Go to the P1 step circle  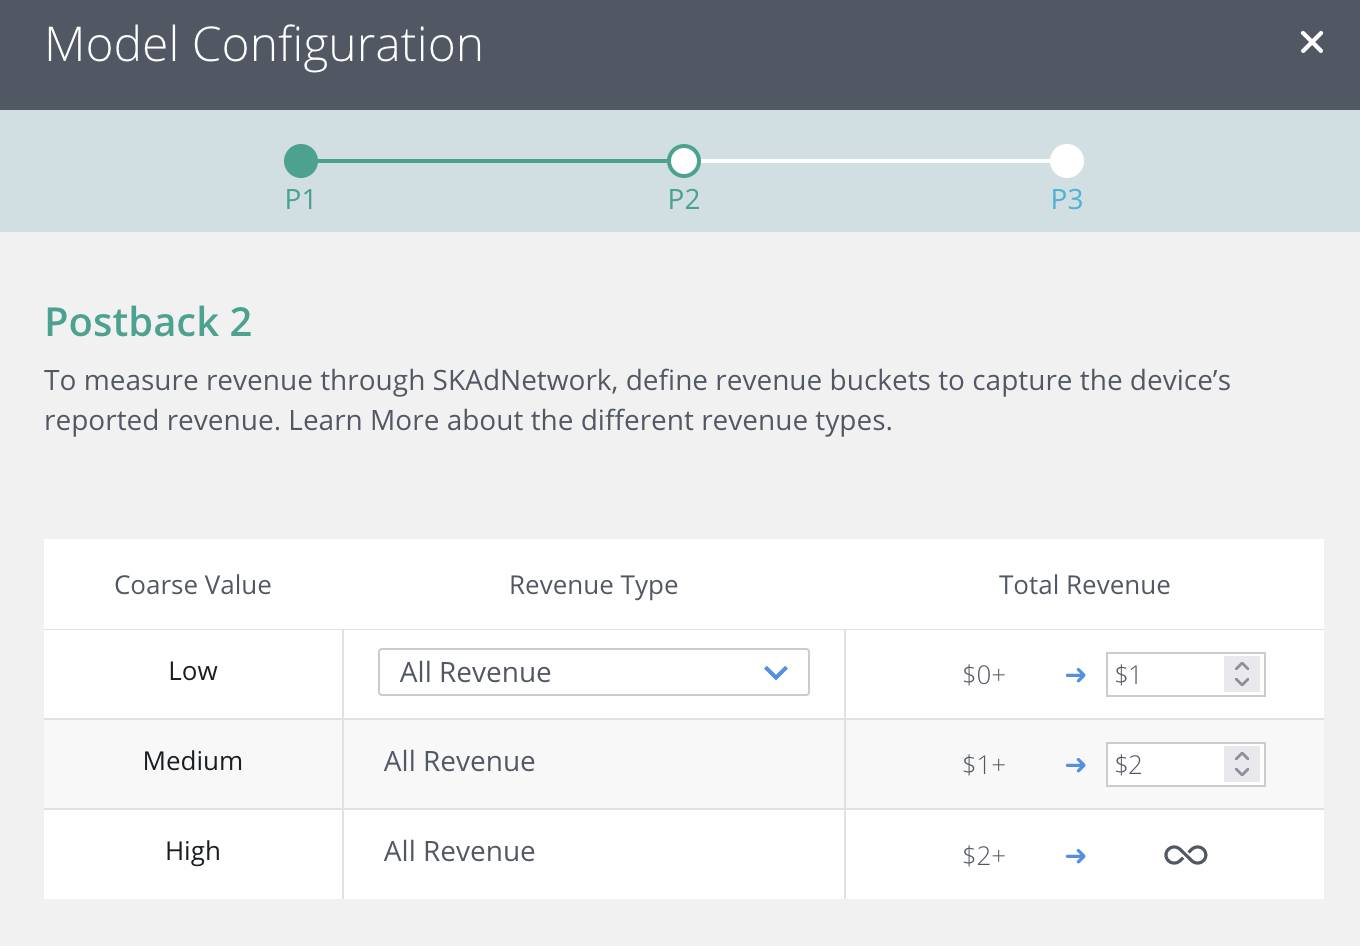(301, 161)
